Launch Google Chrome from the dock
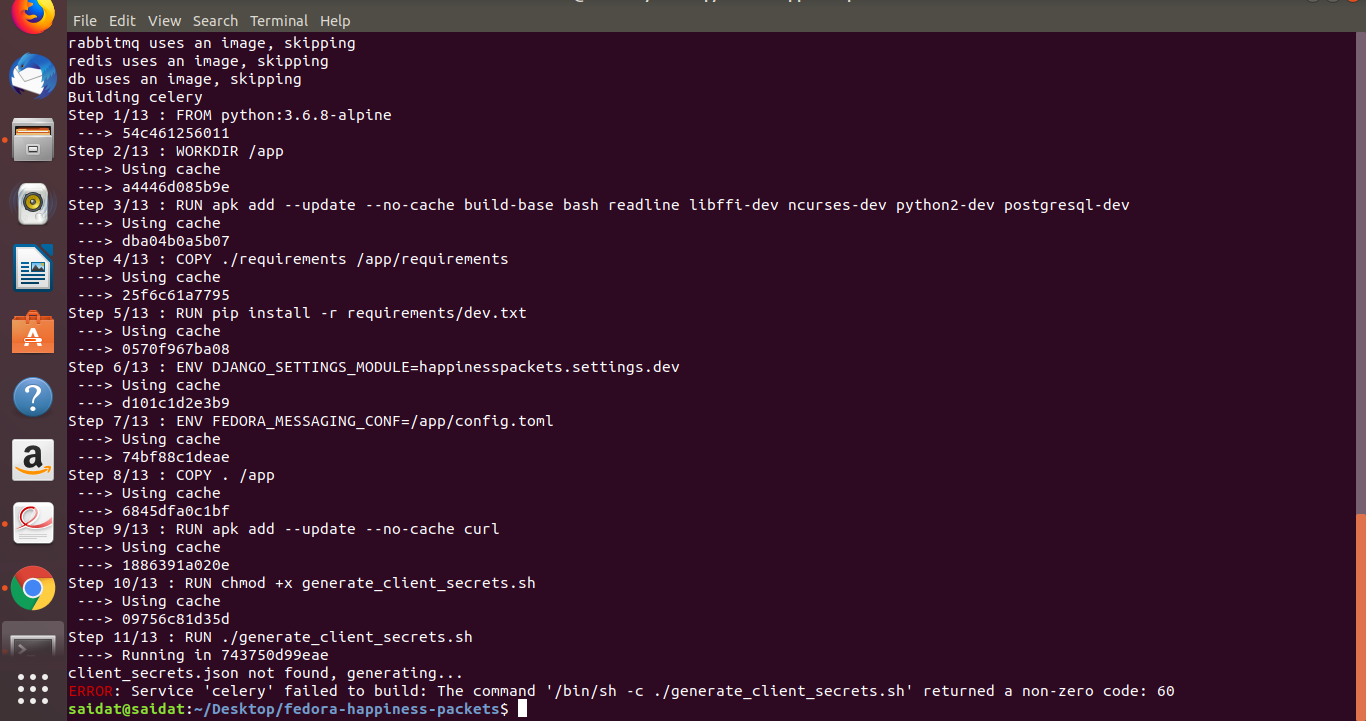The image size is (1366, 721). (33, 588)
